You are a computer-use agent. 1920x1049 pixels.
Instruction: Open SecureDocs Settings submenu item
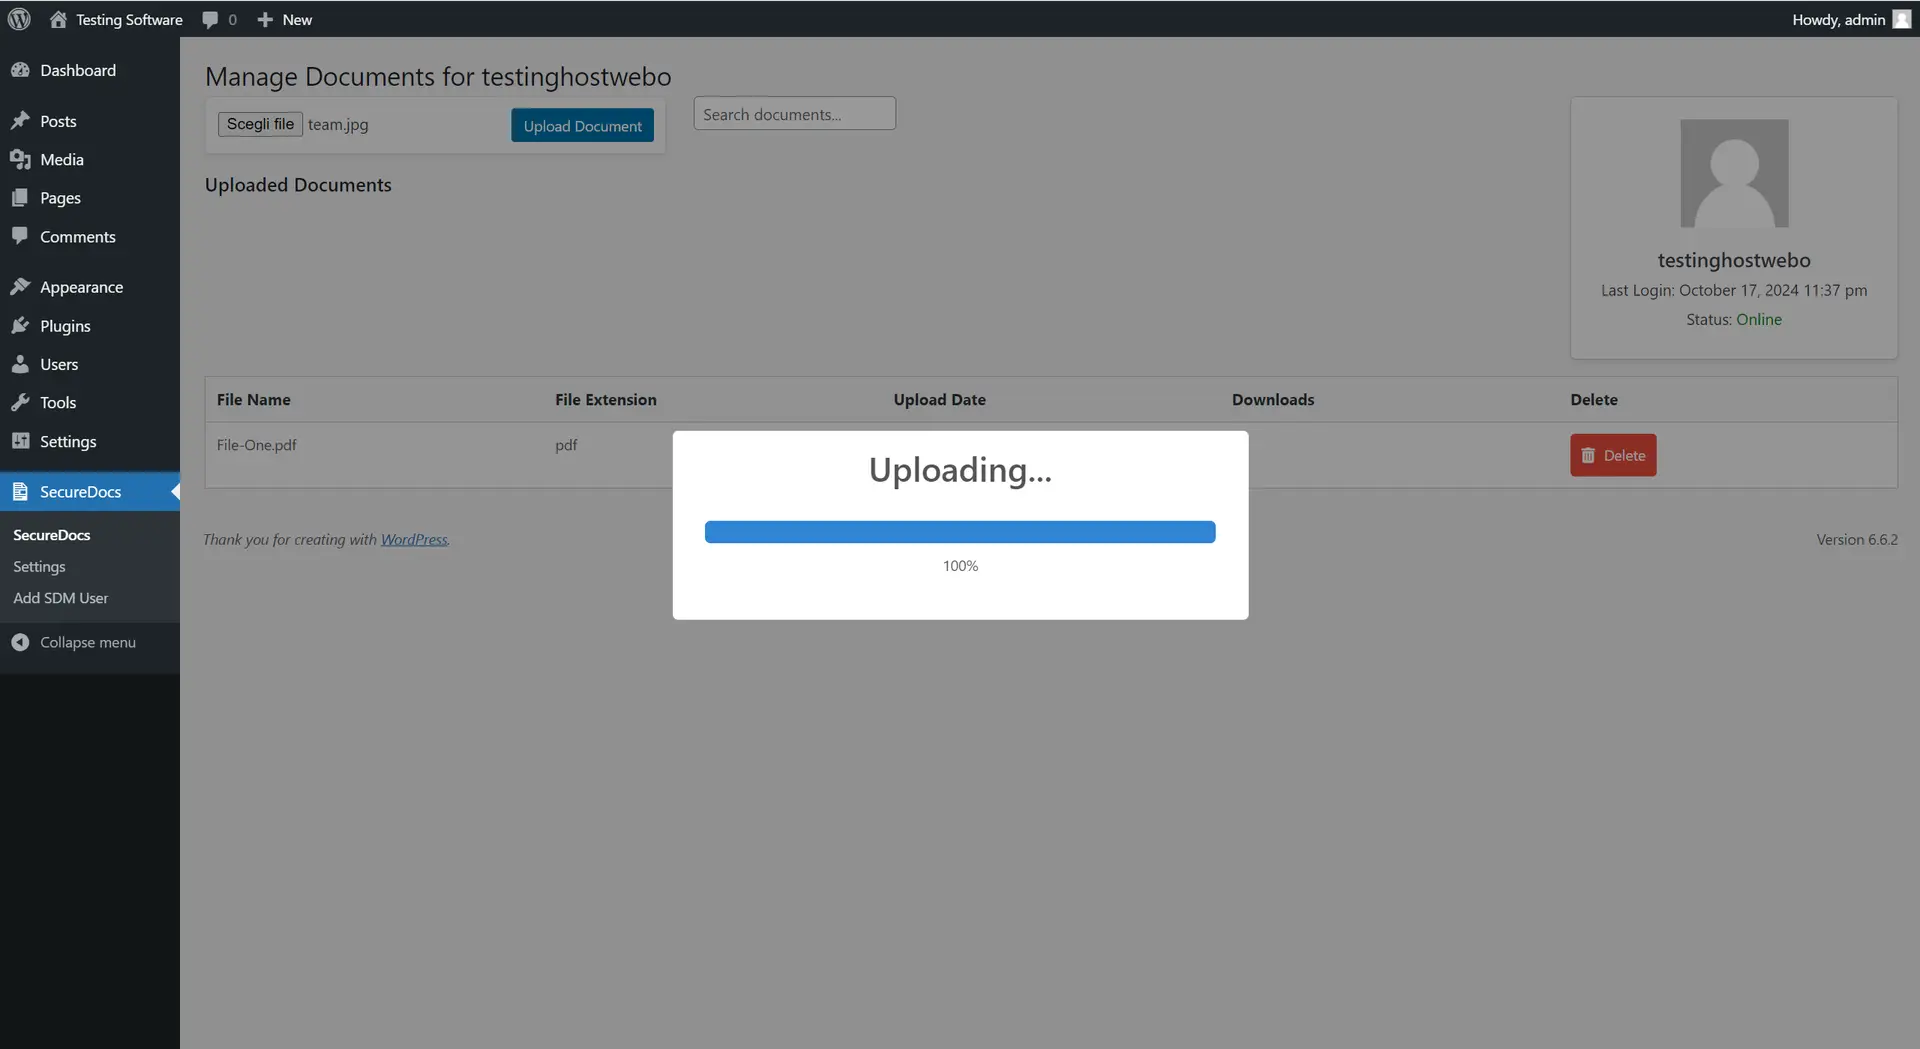[39, 567]
